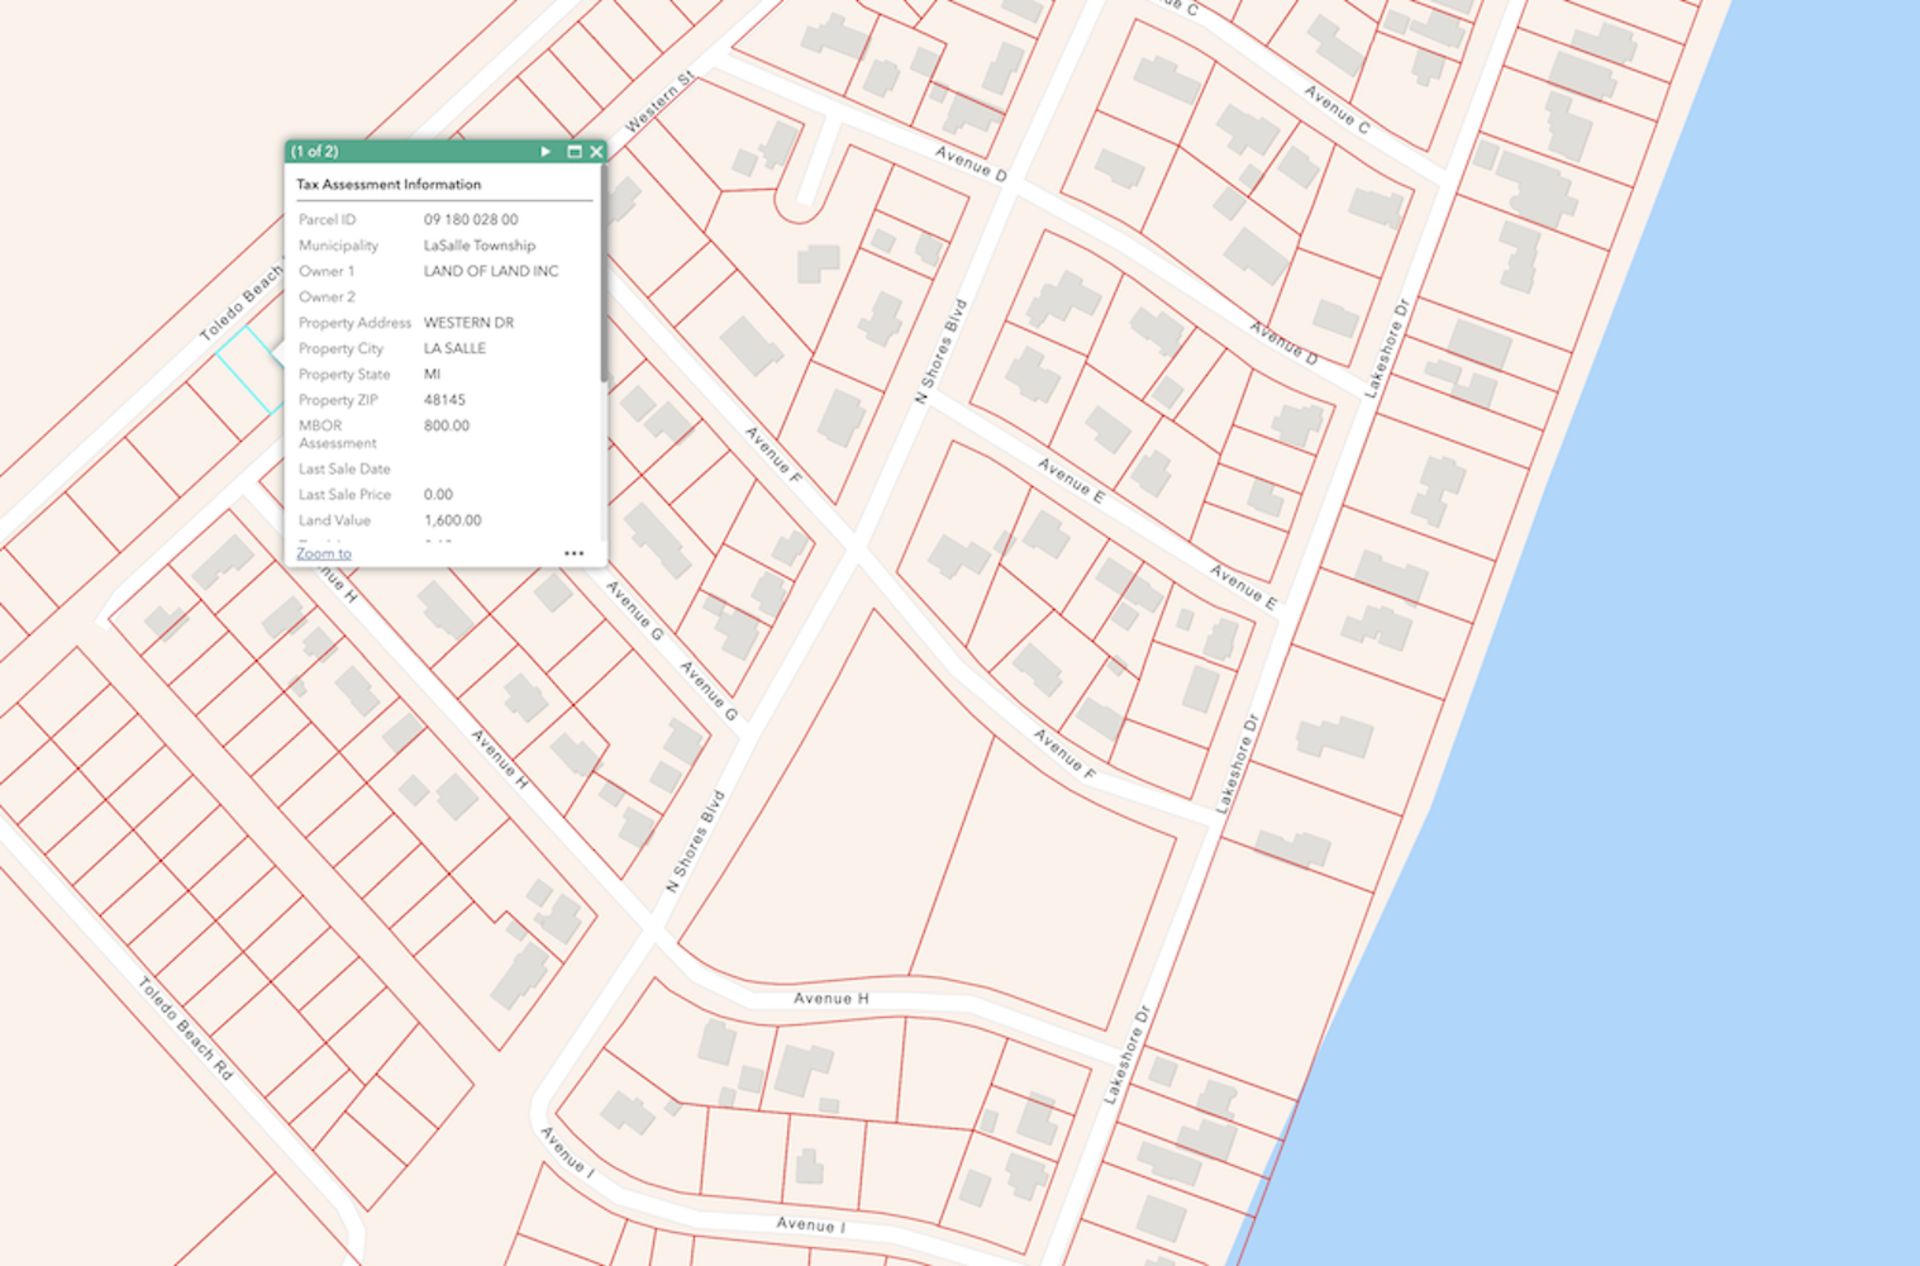Image resolution: width=1920 pixels, height=1266 pixels.
Task: Click the 'Property Address' field label
Action: tap(355, 323)
